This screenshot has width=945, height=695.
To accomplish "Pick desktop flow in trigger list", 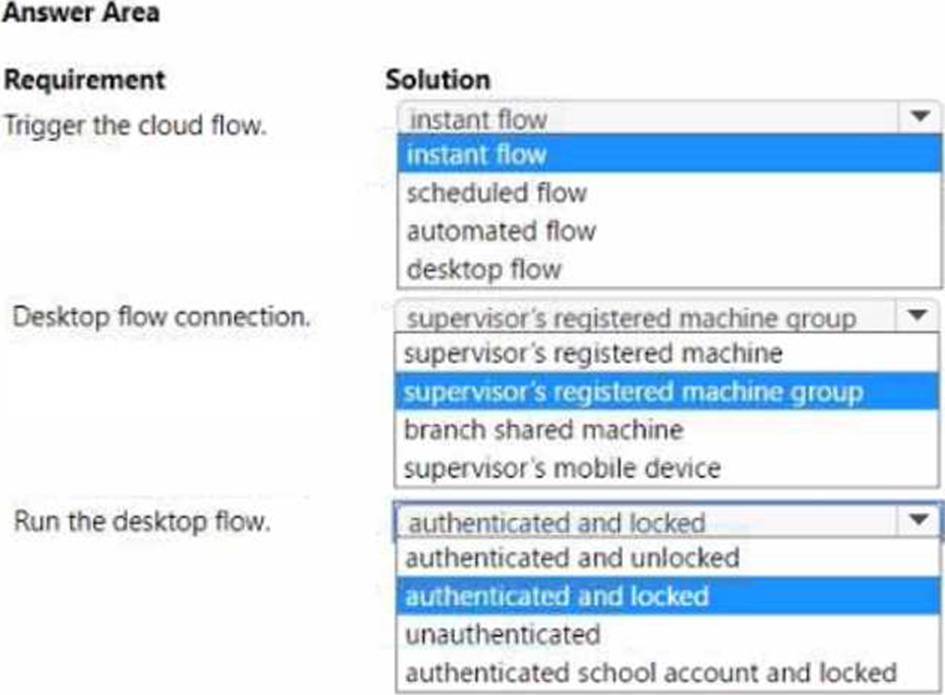I will coord(669,269).
